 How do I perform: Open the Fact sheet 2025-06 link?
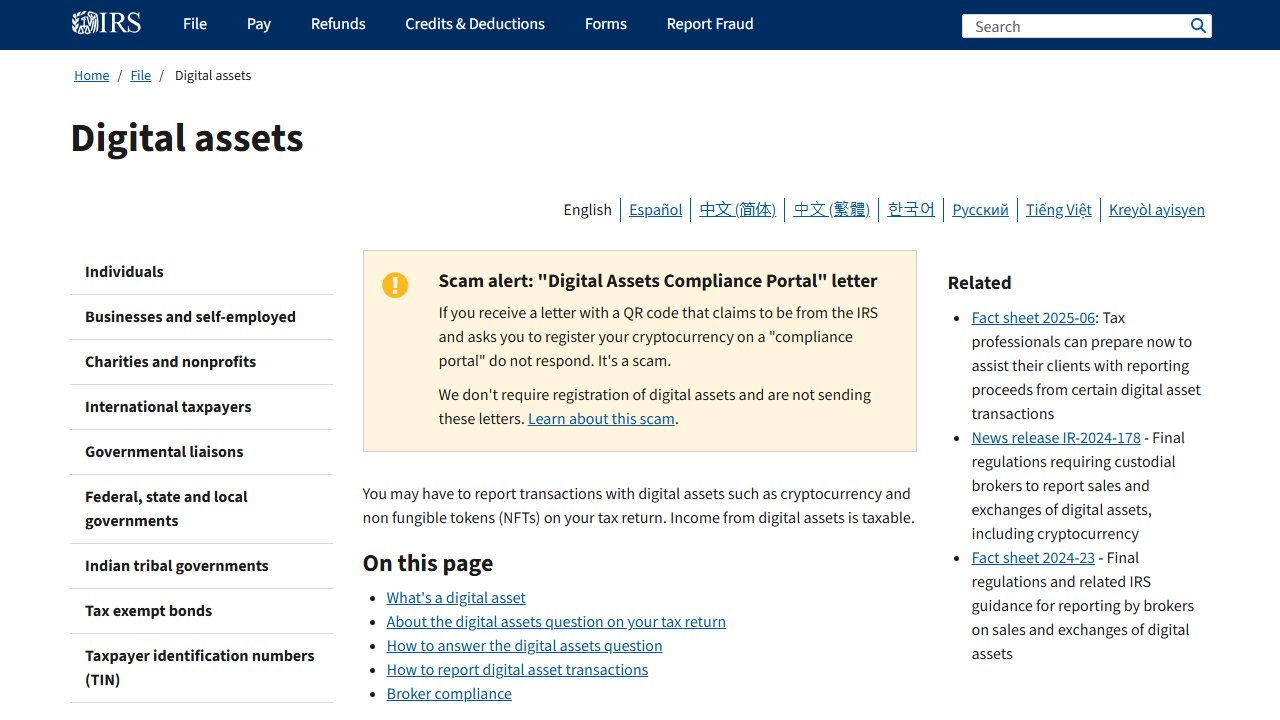click(x=1033, y=318)
